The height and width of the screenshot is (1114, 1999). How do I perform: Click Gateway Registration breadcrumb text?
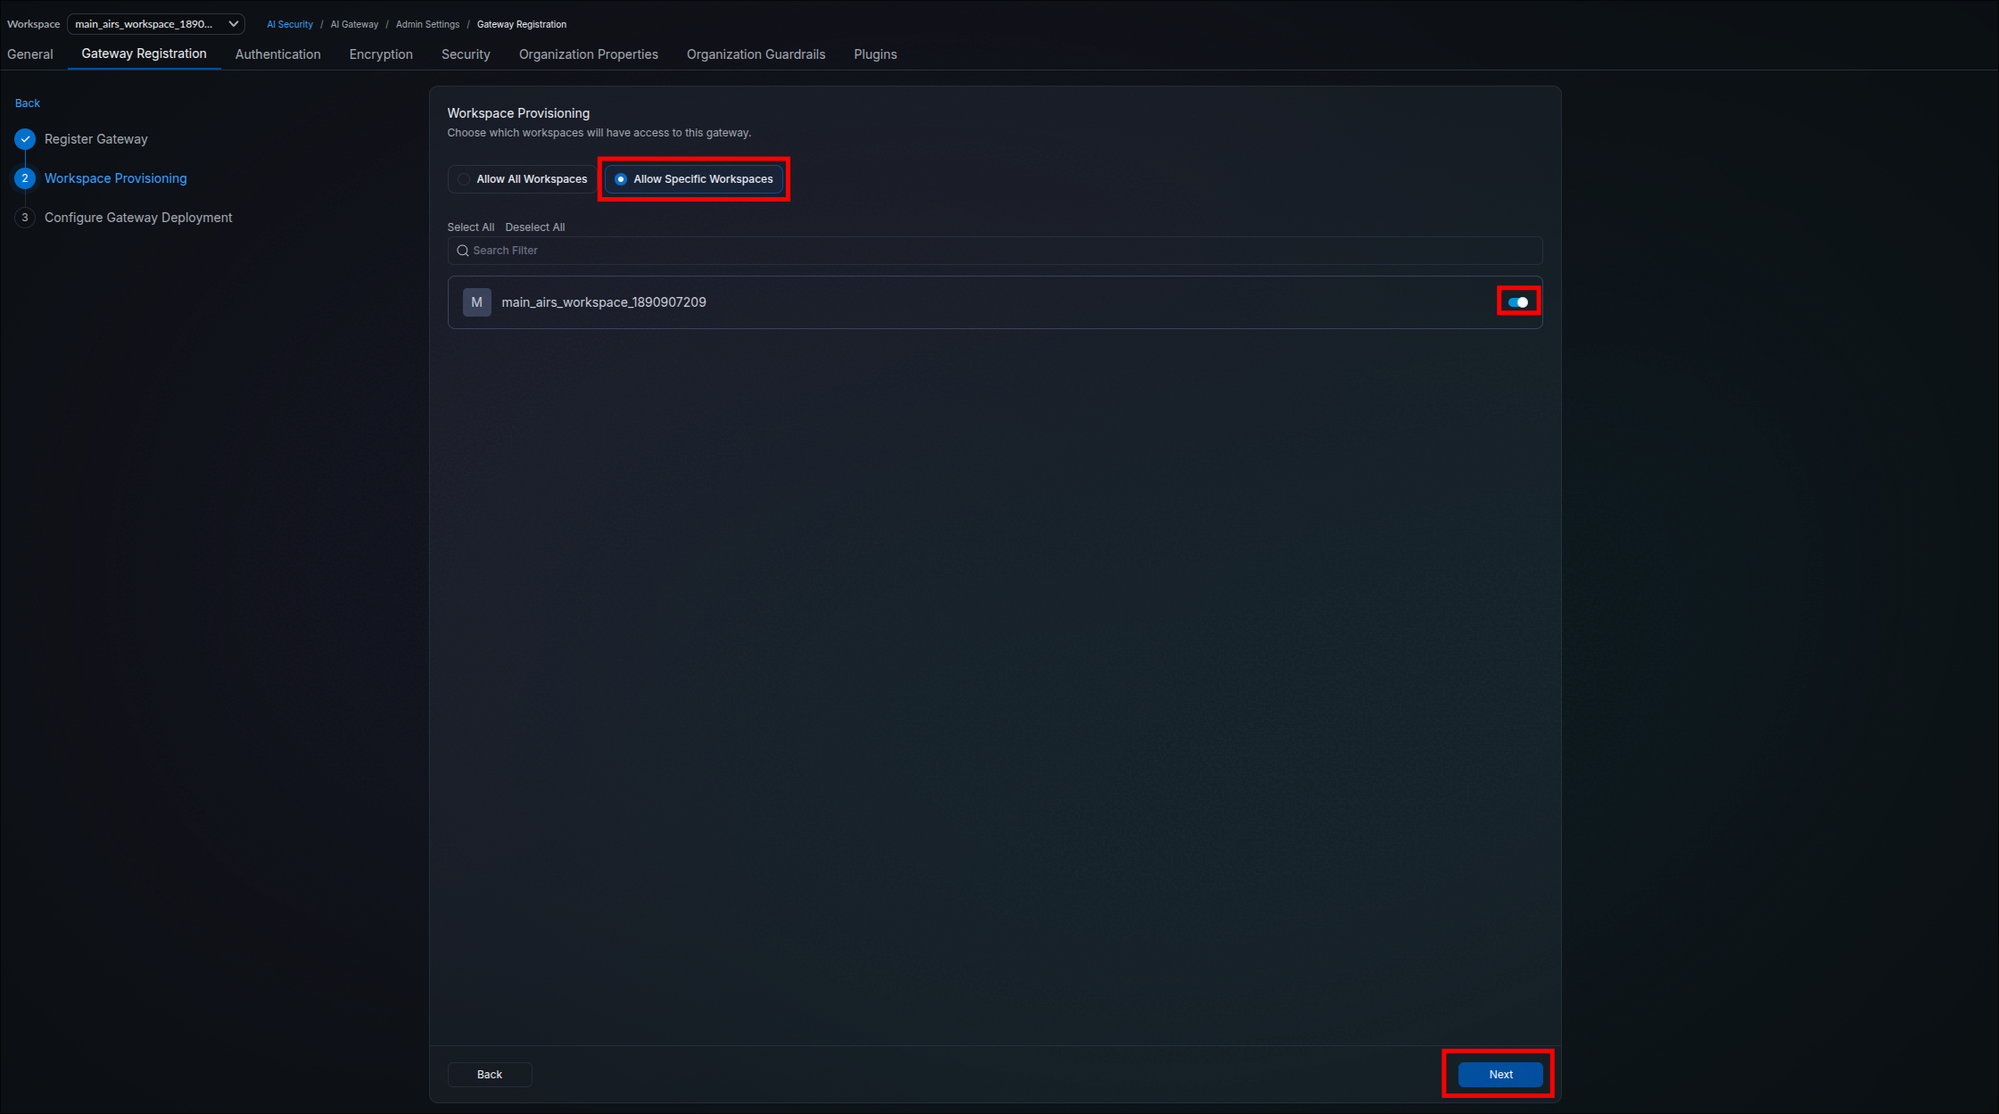522,24
